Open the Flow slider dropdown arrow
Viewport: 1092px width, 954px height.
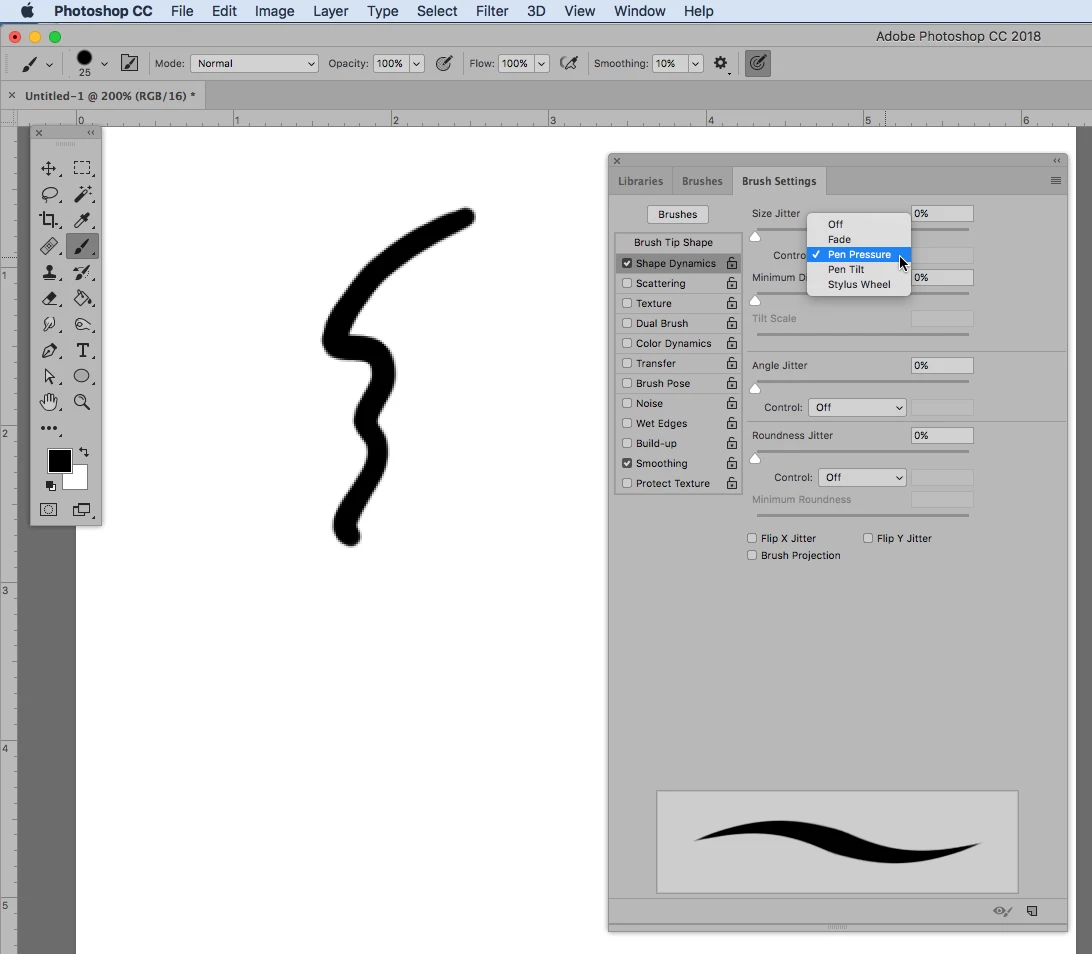pos(541,63)
